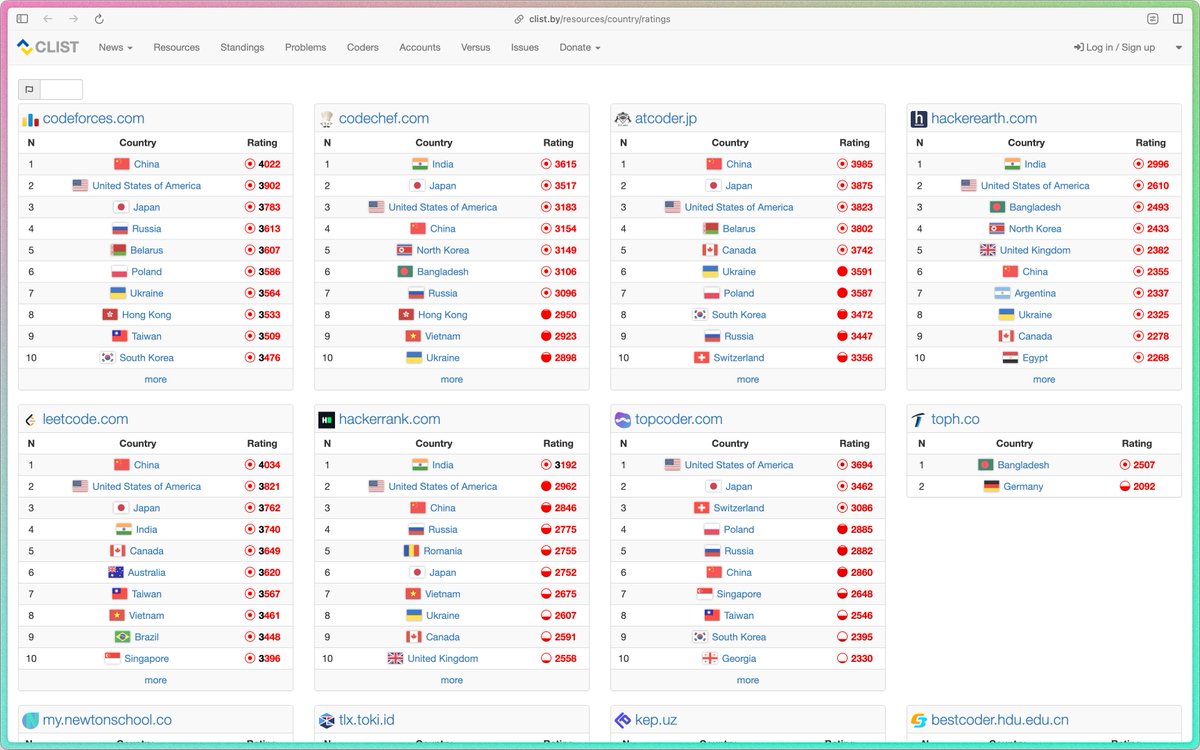Open the Accounts menu item

(420, 47)
